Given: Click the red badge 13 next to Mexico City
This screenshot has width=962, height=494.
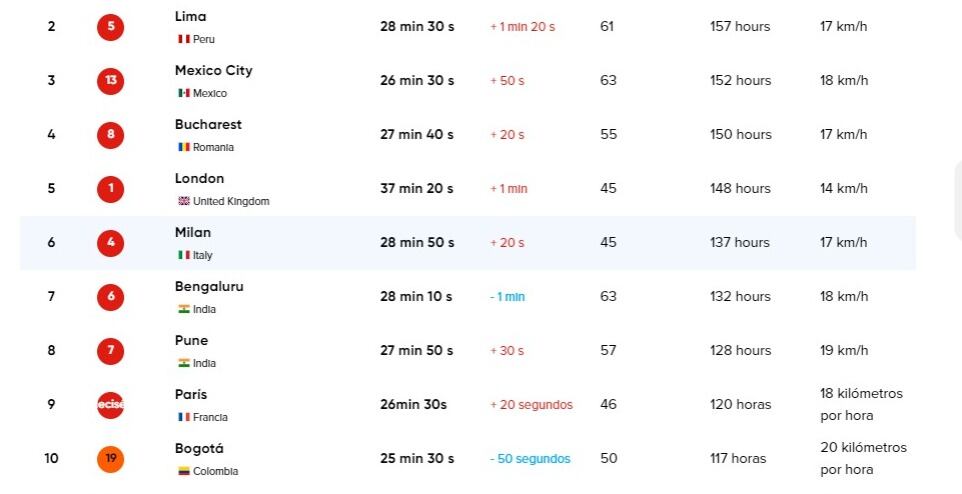Looking at the screenshot, I should click(x=110, y=80).
